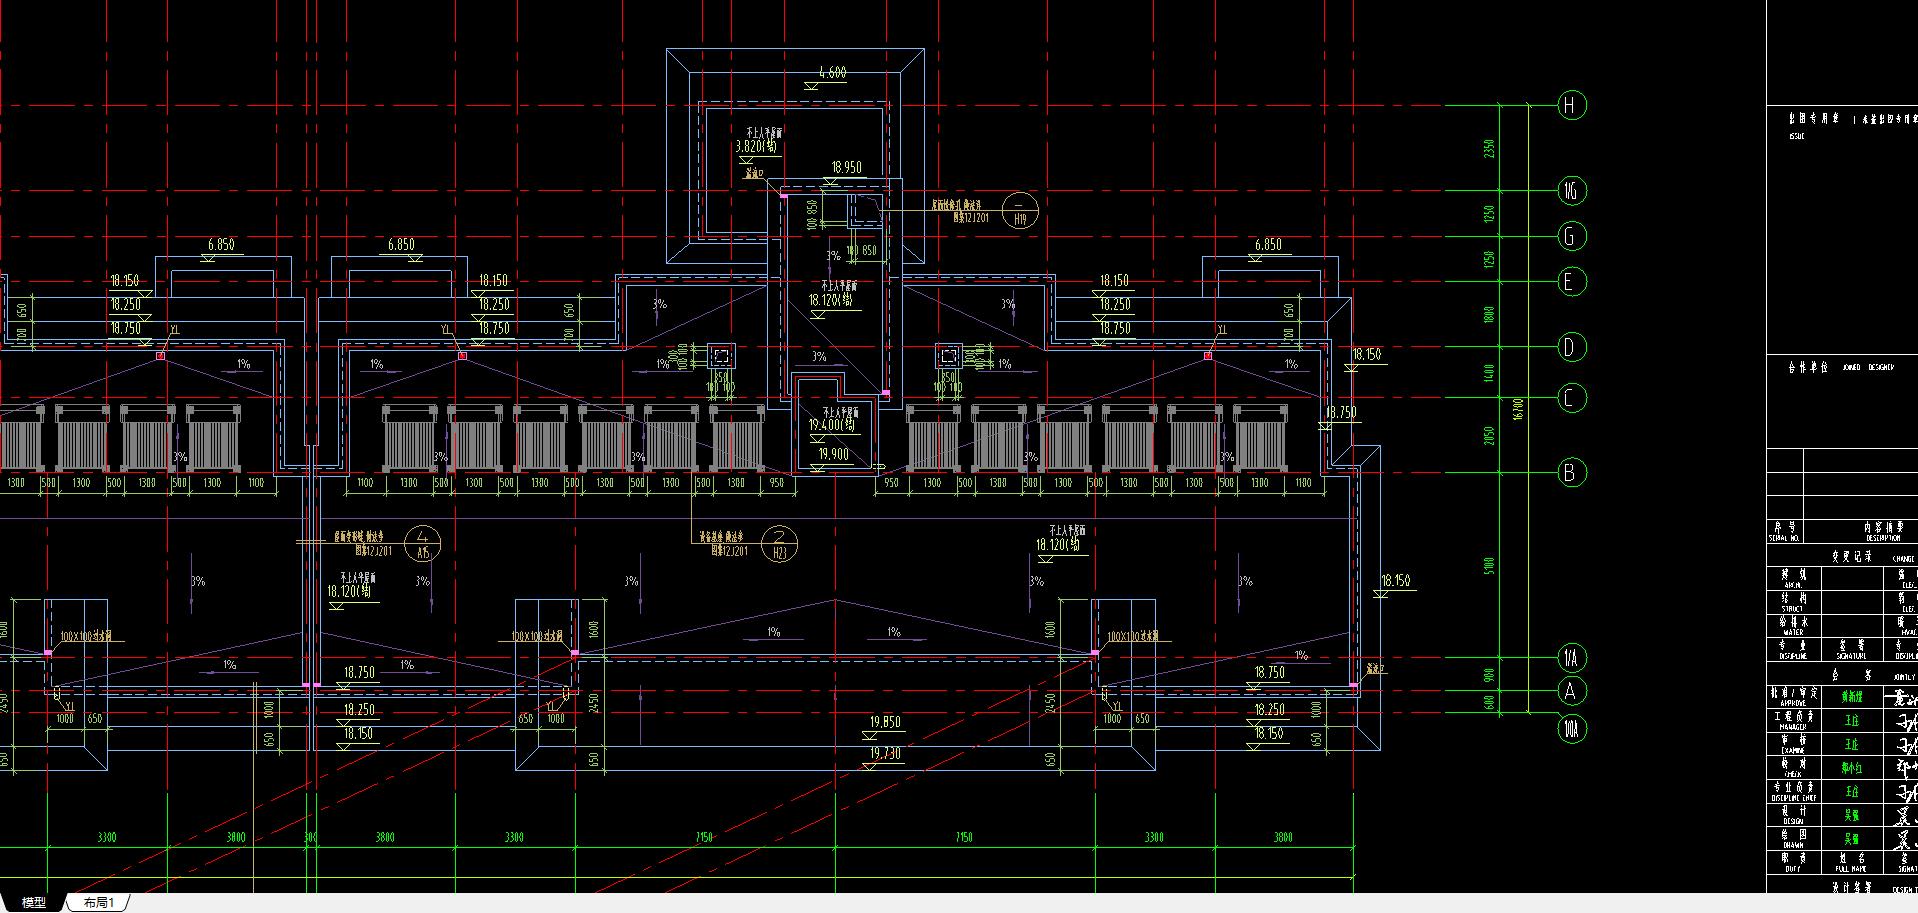Click the 5100 dimension between B and 1/A
This screenshot has width=1918, height=913.
click(1489, 565)
